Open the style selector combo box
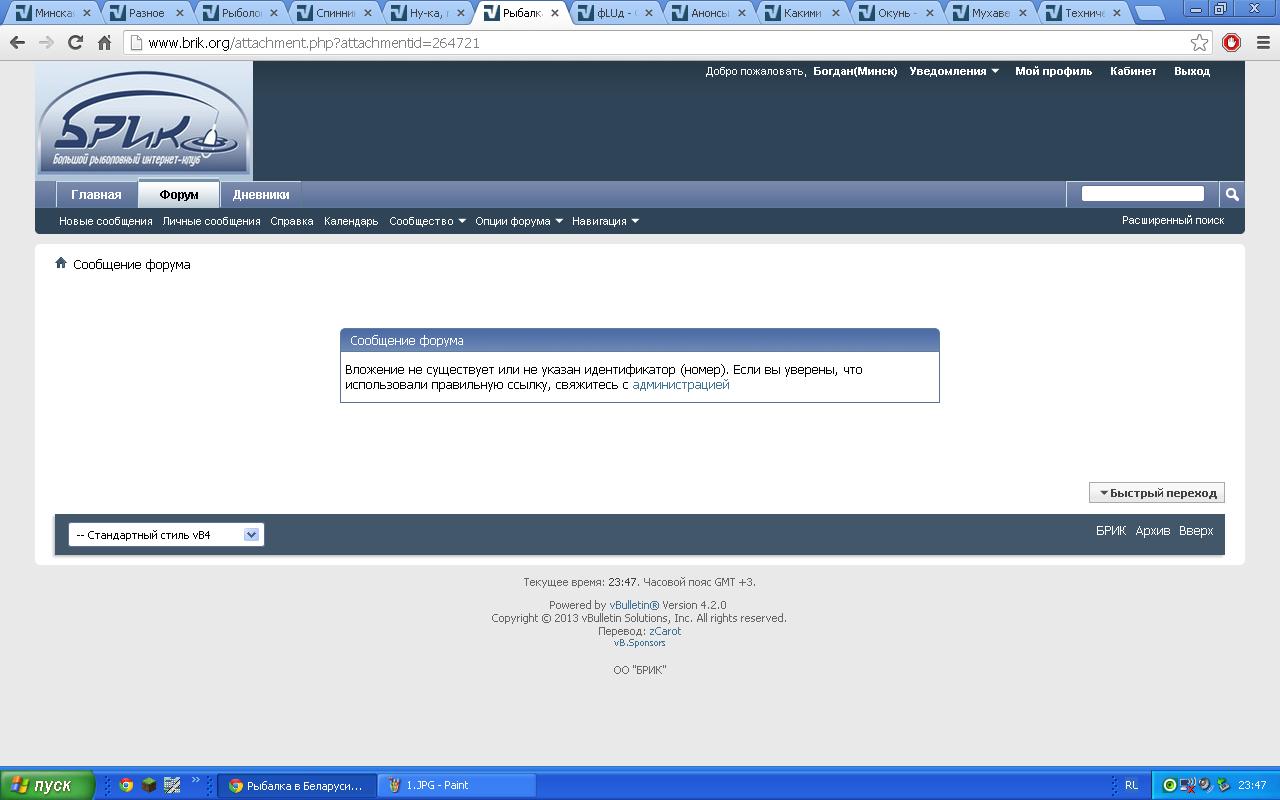 (166, 535)
